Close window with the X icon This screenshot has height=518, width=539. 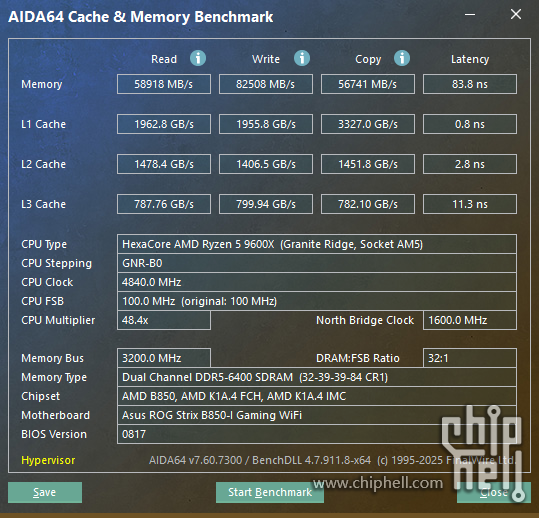[516, 14]
